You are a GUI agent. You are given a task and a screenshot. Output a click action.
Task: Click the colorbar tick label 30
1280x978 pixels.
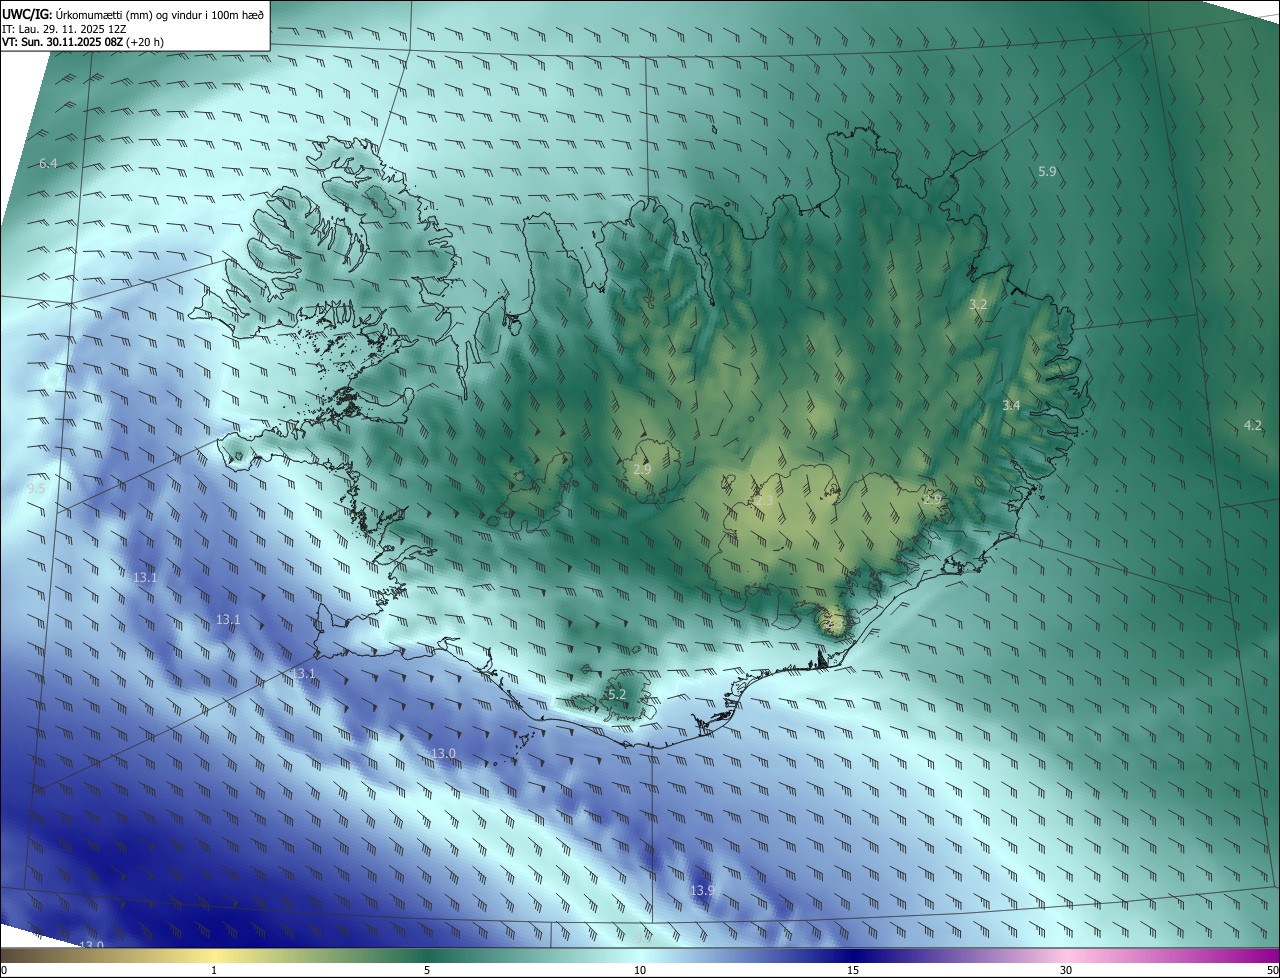[1066, 970]
